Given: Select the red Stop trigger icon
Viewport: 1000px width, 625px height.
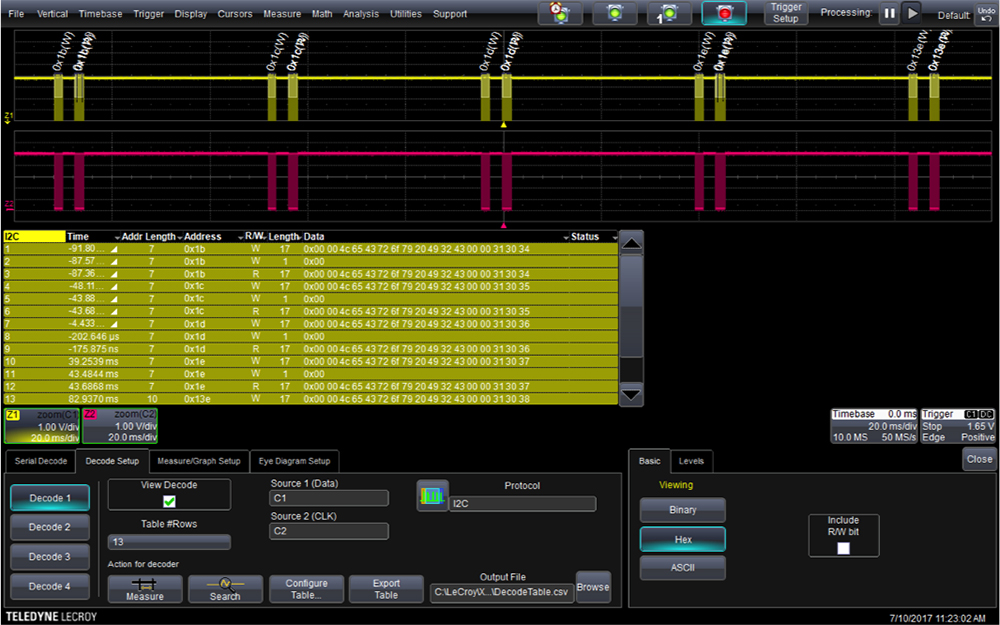Looking at the screenshot, I should pyautogui.click(x=724, y=13).
